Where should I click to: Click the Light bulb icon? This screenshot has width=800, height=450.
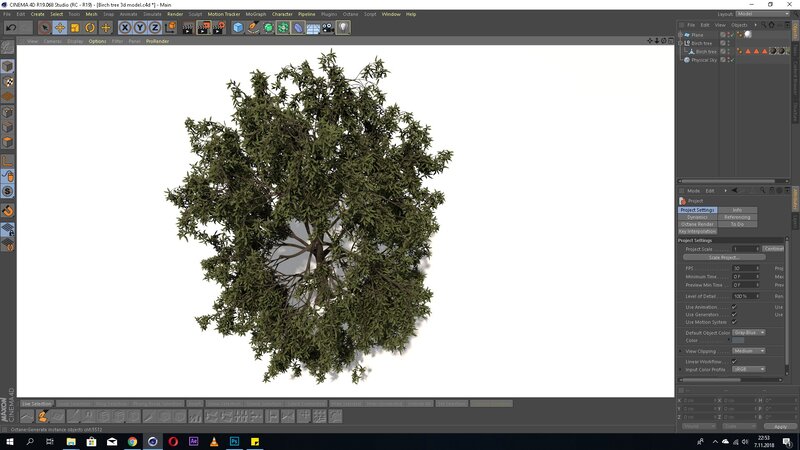click(x=343, y=28)
